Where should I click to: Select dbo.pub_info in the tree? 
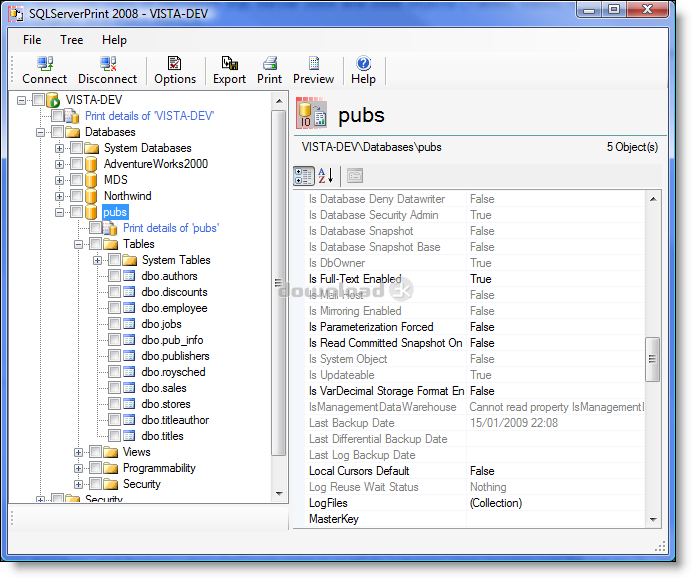click(172, 340)
